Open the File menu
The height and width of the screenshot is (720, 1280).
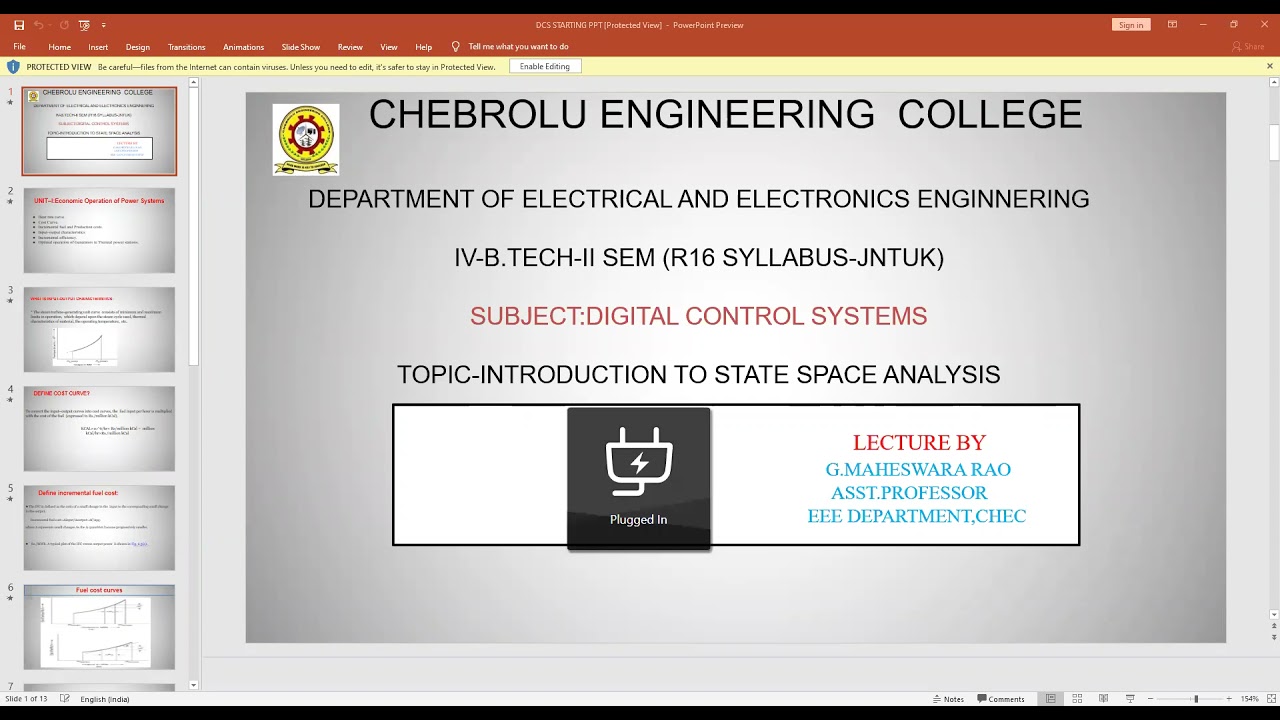coord(19,47)
